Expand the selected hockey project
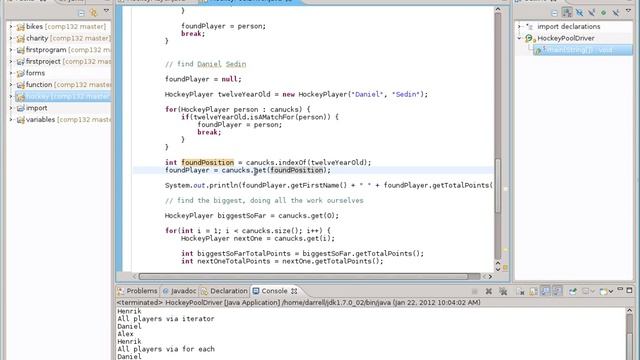 point(11,97)
